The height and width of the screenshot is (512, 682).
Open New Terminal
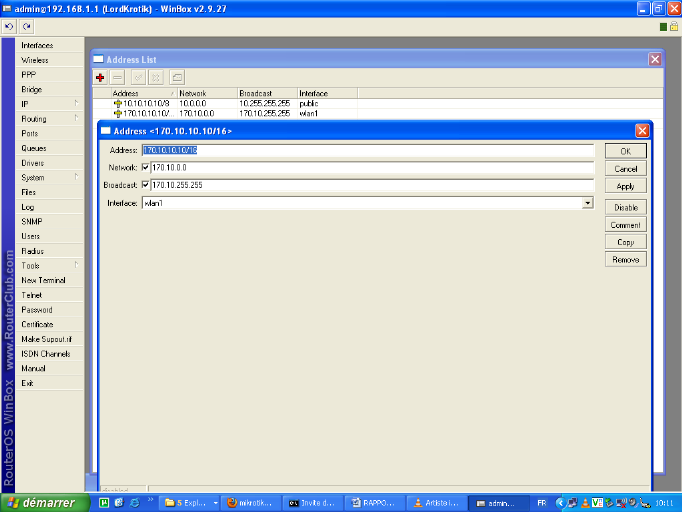tap(50, 280)
